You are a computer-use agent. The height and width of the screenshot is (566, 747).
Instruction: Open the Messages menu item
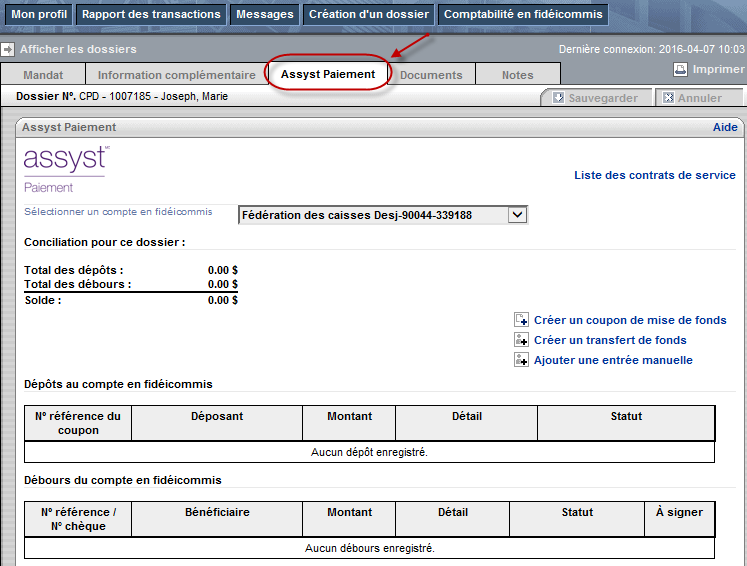coord(264,15)
